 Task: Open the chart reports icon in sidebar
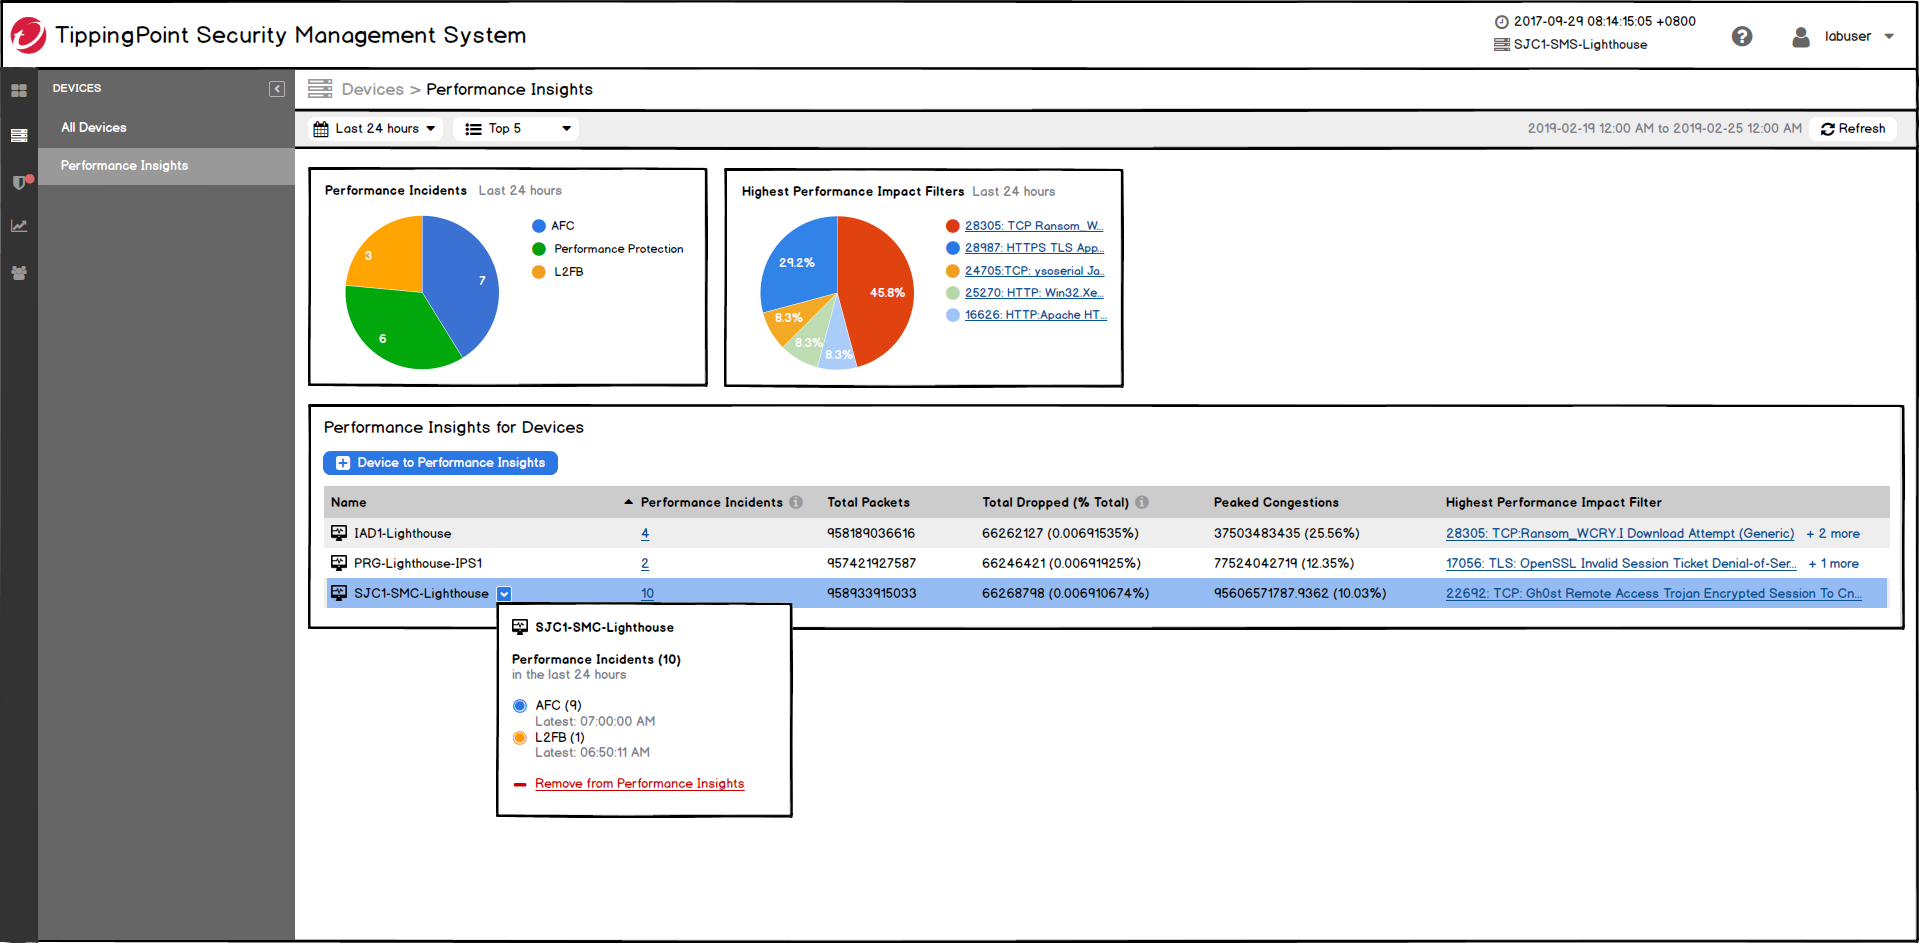(19, 226)
